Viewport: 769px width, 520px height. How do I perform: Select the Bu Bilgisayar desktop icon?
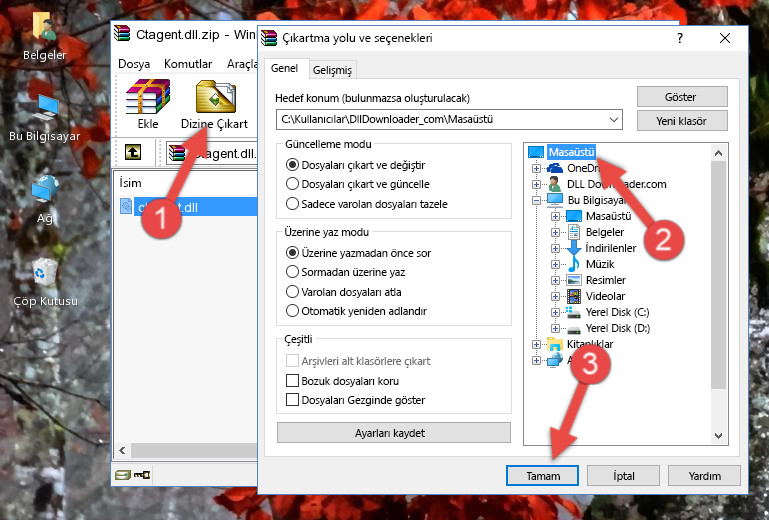pyautogui.click(x=44, y=117)
